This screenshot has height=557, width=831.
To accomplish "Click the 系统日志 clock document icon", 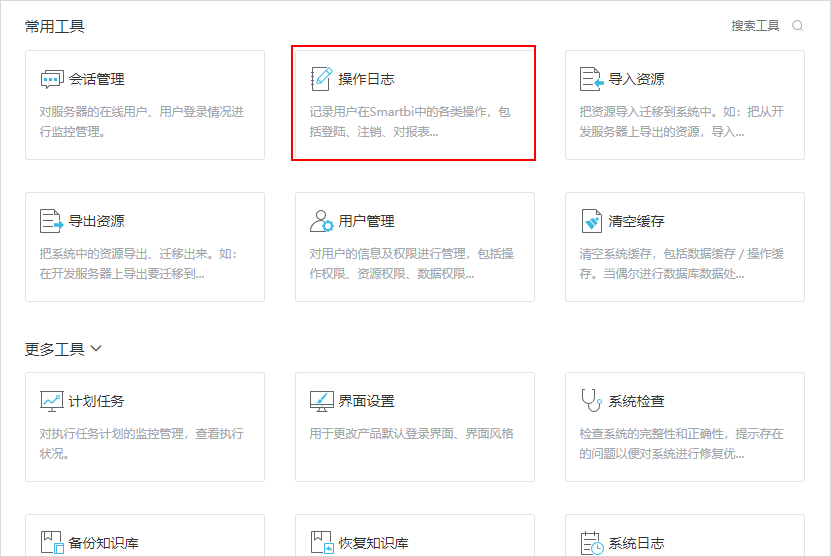I will (591, 543).
